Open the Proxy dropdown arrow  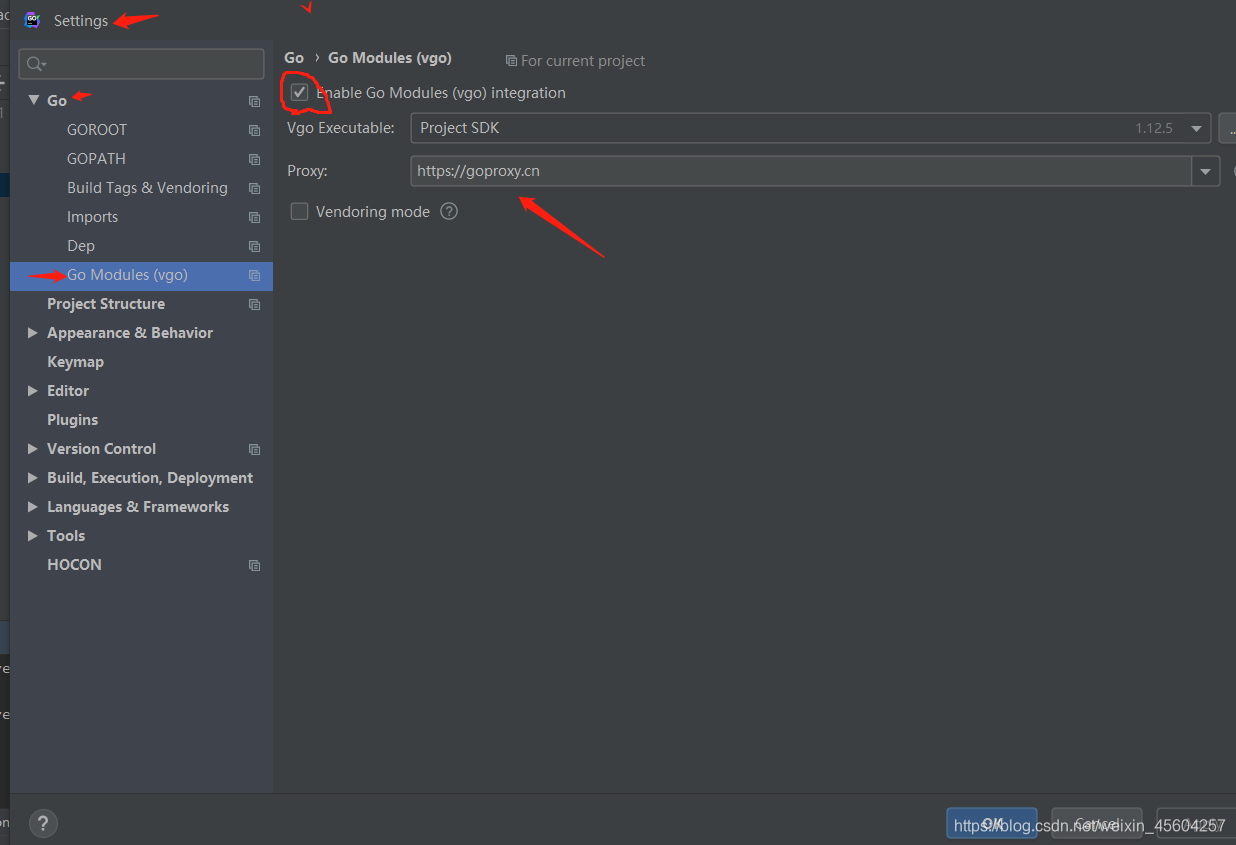[1206, 171]
